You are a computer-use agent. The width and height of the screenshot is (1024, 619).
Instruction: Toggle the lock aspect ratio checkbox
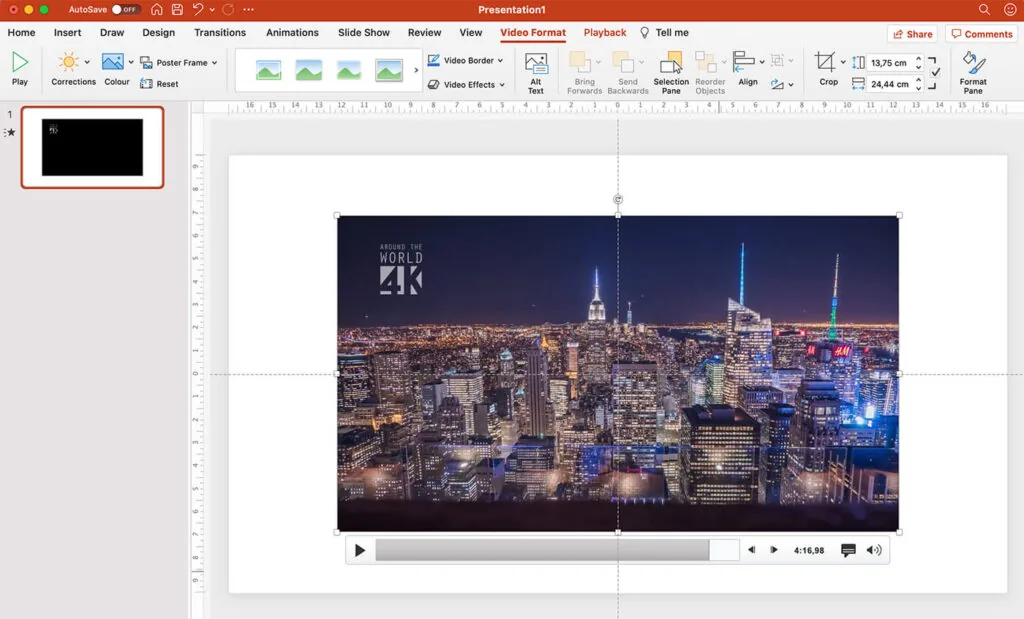coord(935,72)
